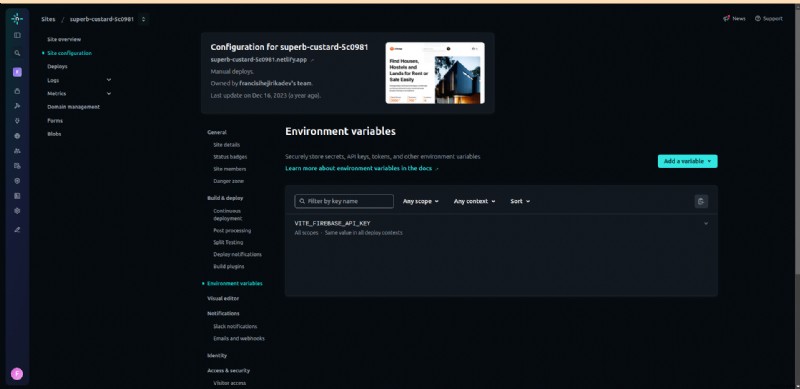Click the purple team avatar square

[x=17, y=72]
